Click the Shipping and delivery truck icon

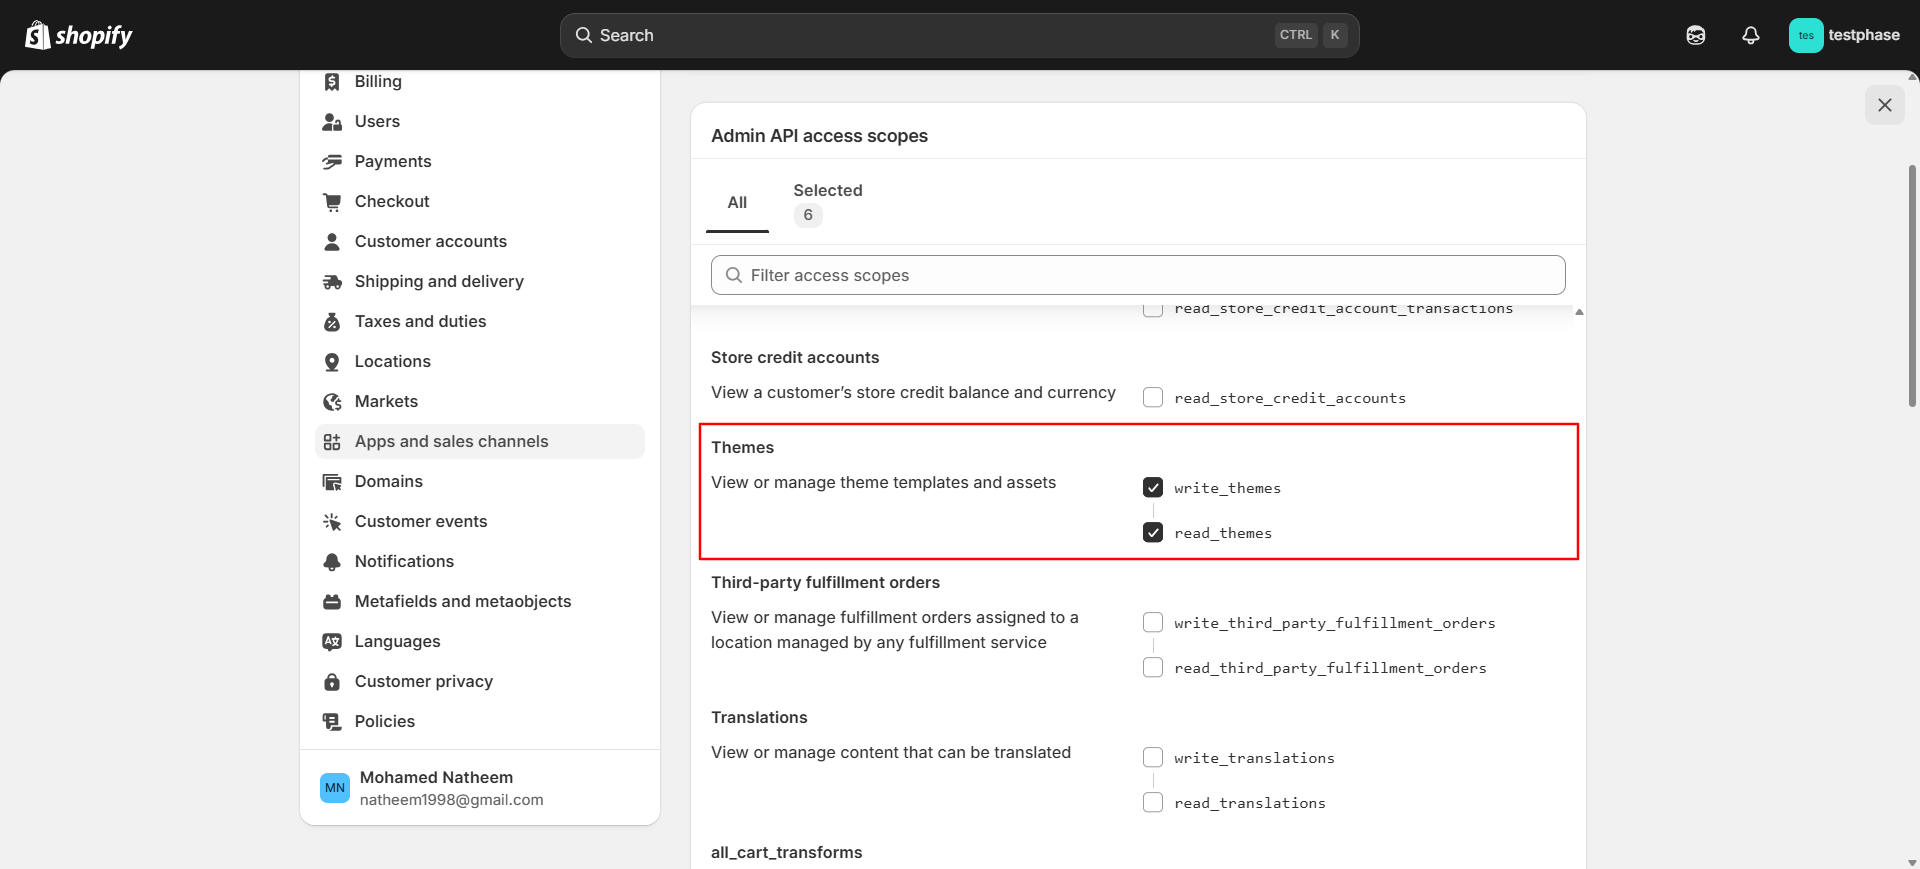332,282
